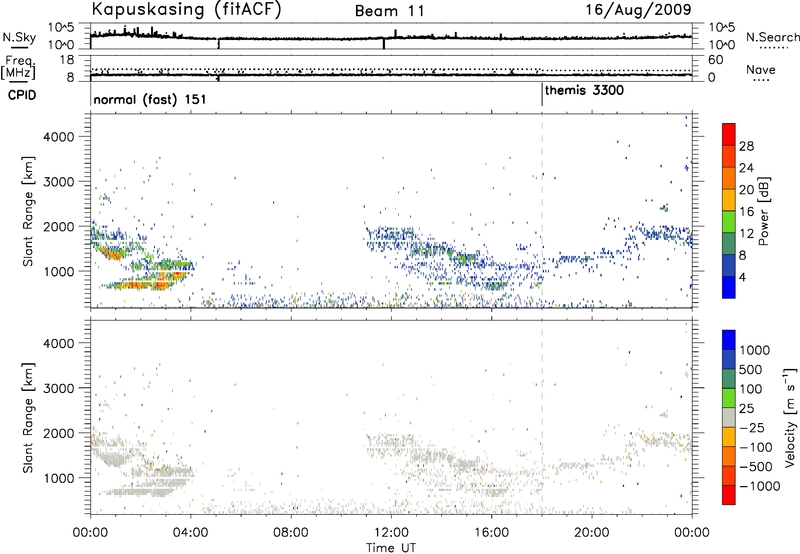The width and height of the screenshot is (800, 554).
Task: Click the red bottom of the velocity colorbar
Action: tap(729, 495)
